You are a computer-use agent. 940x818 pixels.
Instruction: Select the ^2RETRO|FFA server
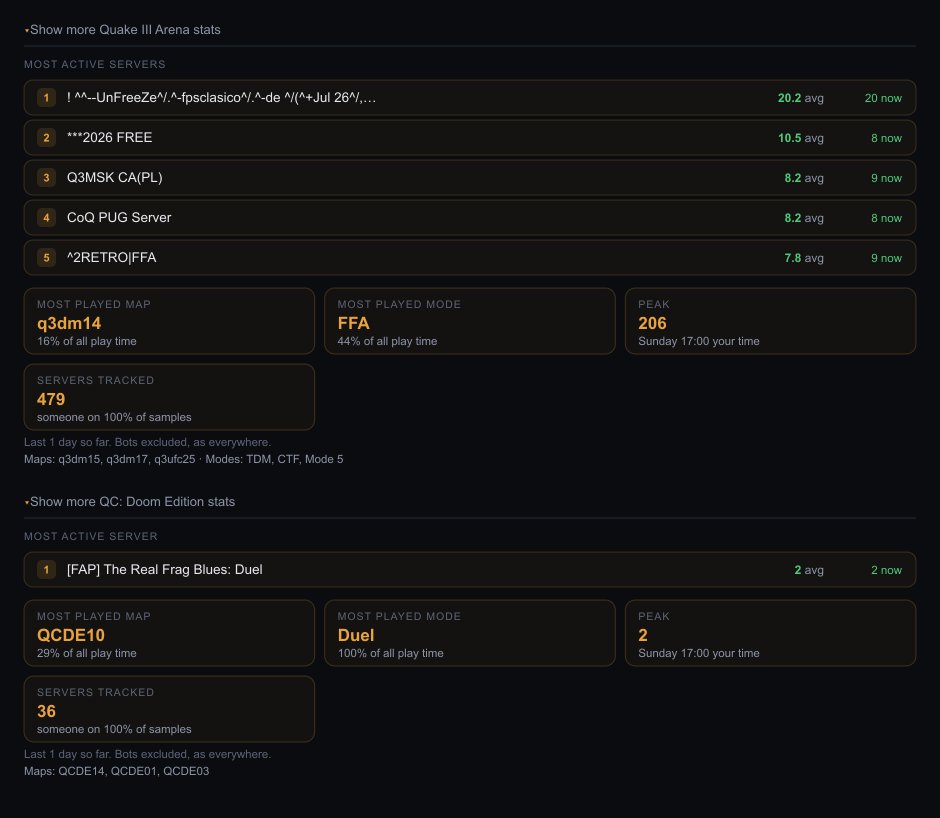470,258
